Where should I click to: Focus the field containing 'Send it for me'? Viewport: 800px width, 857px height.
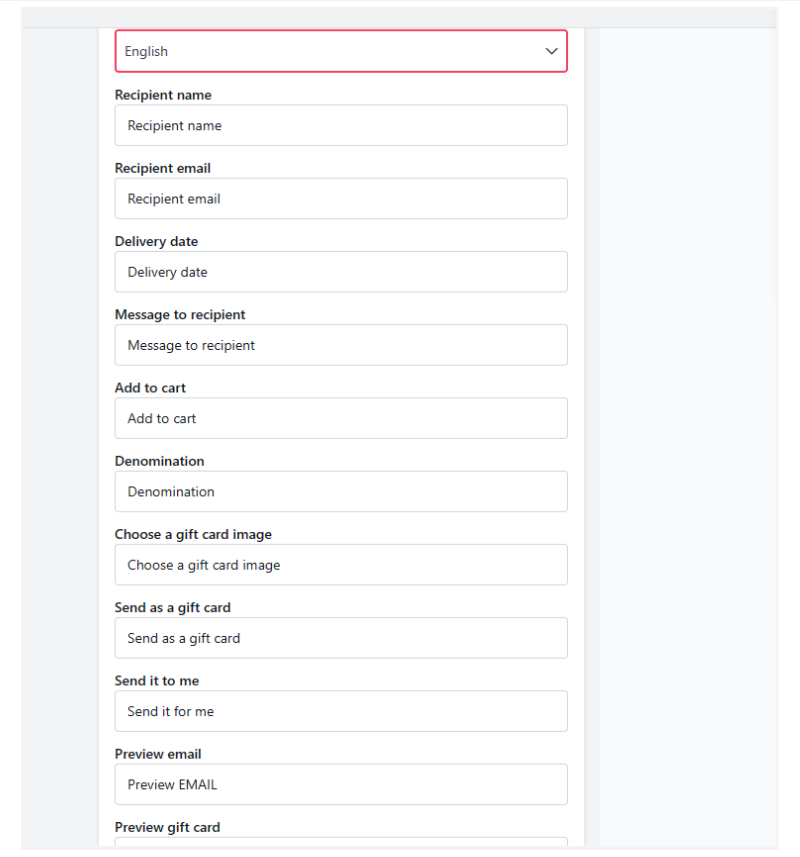340,711
